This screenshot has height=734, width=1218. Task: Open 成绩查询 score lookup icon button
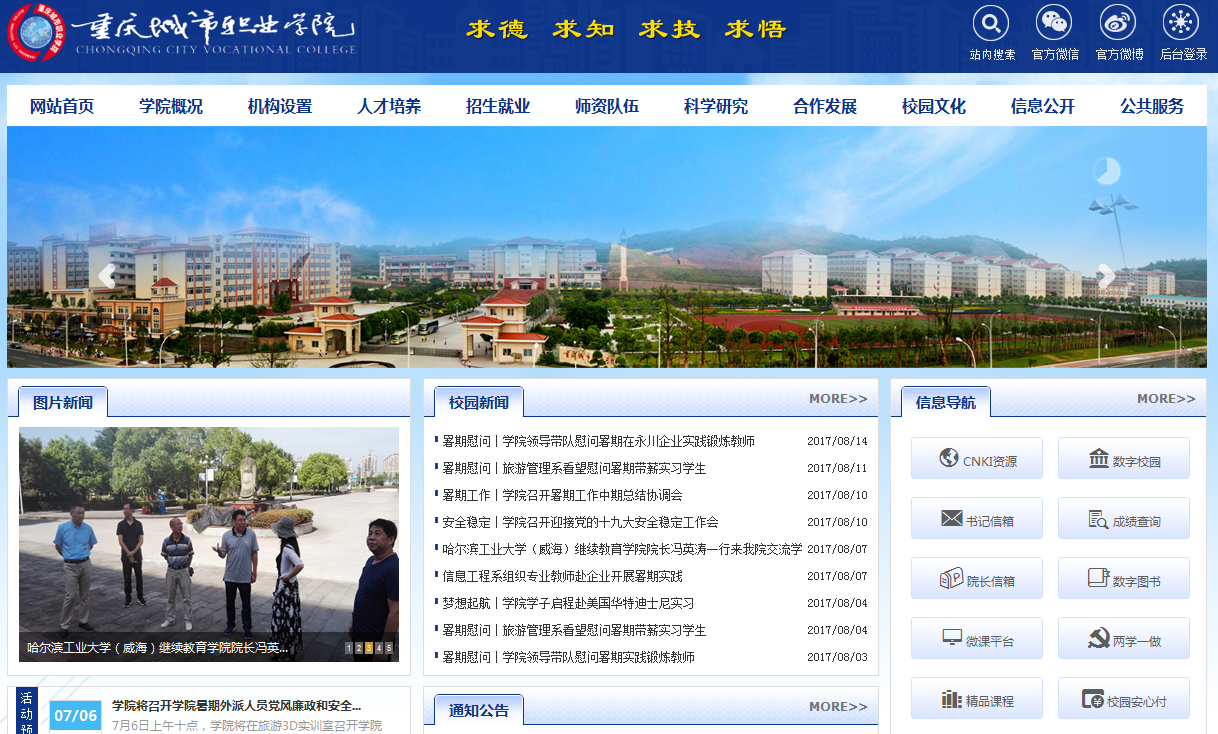(x=1123, y=519)
